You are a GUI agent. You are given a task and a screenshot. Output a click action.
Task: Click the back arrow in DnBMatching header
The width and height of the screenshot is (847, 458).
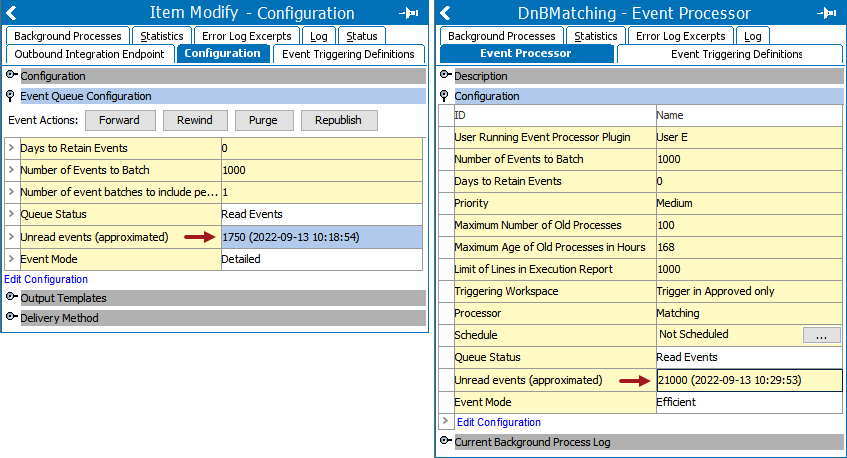(446, 13)
